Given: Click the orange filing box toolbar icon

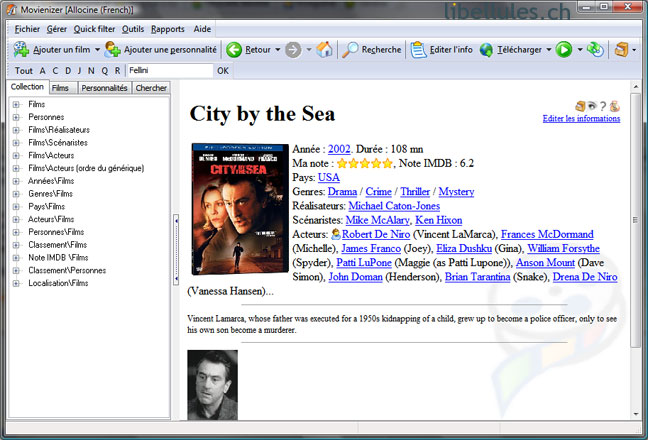Looking at the screenshot, I should click(x=621, y=50).
